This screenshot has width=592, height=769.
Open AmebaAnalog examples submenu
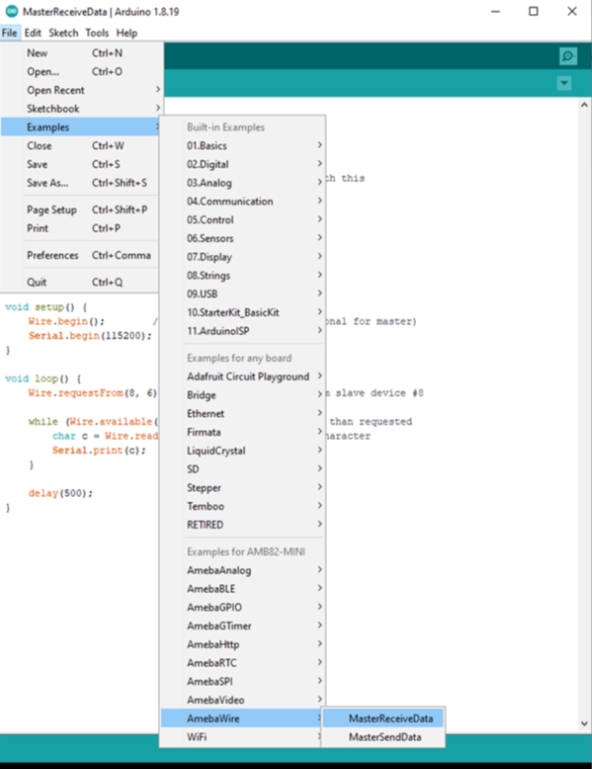[x=243, y=570]
